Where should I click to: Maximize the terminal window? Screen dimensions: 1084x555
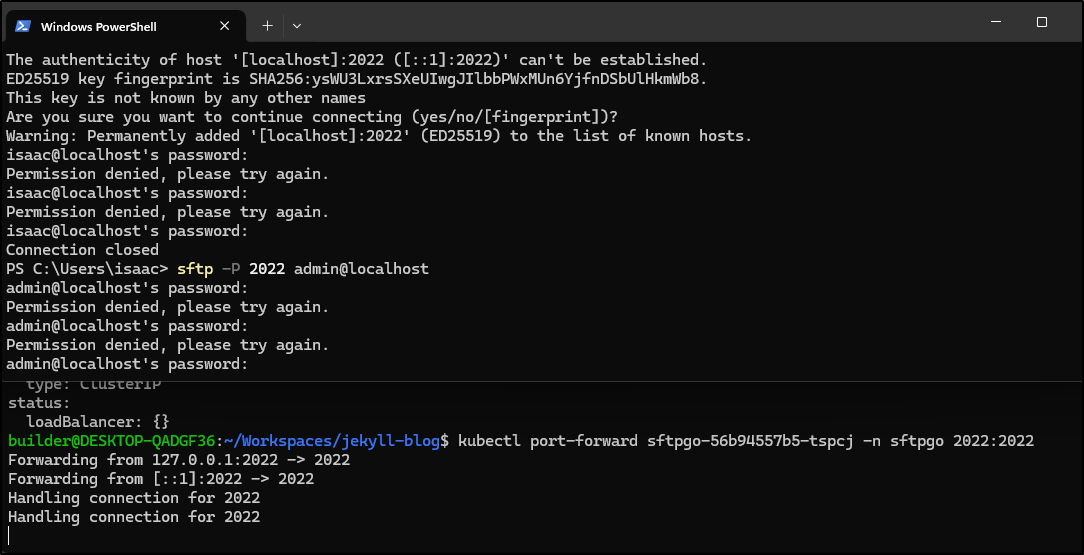click(x=1042, y=22)
